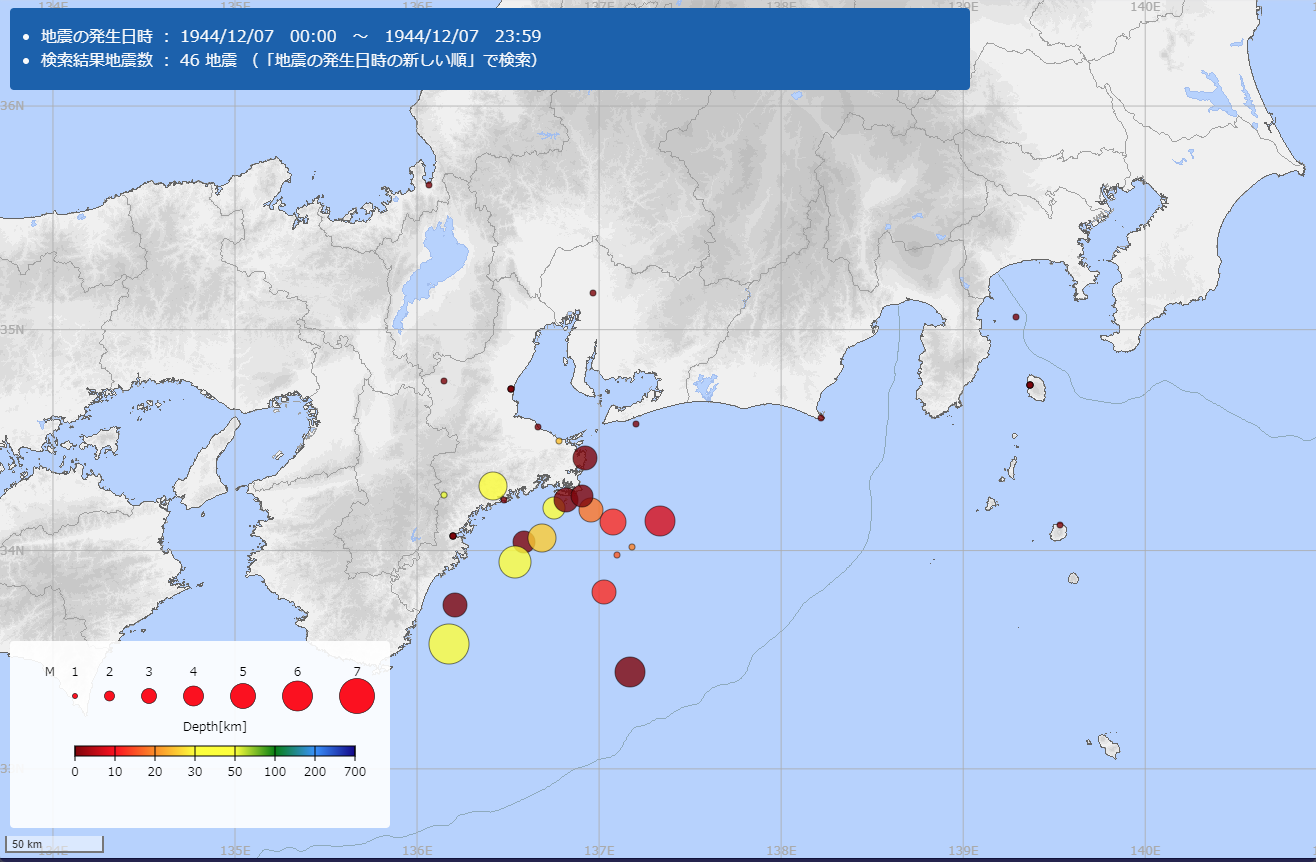Viewport: 1316px width, 862px height.
Task: Click the magnitude 5 legend circle
Action: [243, 696]
